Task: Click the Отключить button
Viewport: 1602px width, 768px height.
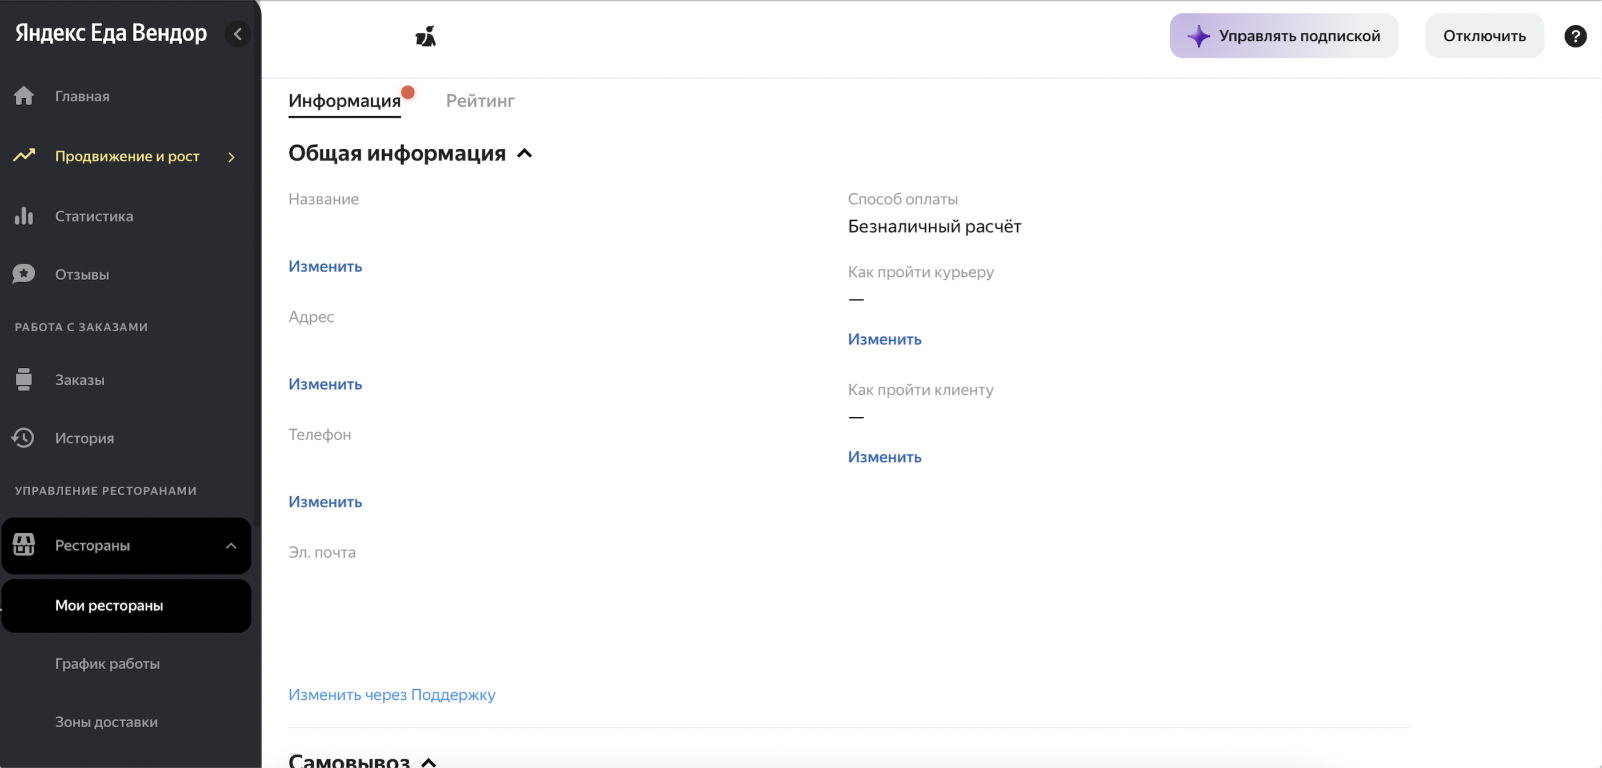Action: coord(1484,36)
